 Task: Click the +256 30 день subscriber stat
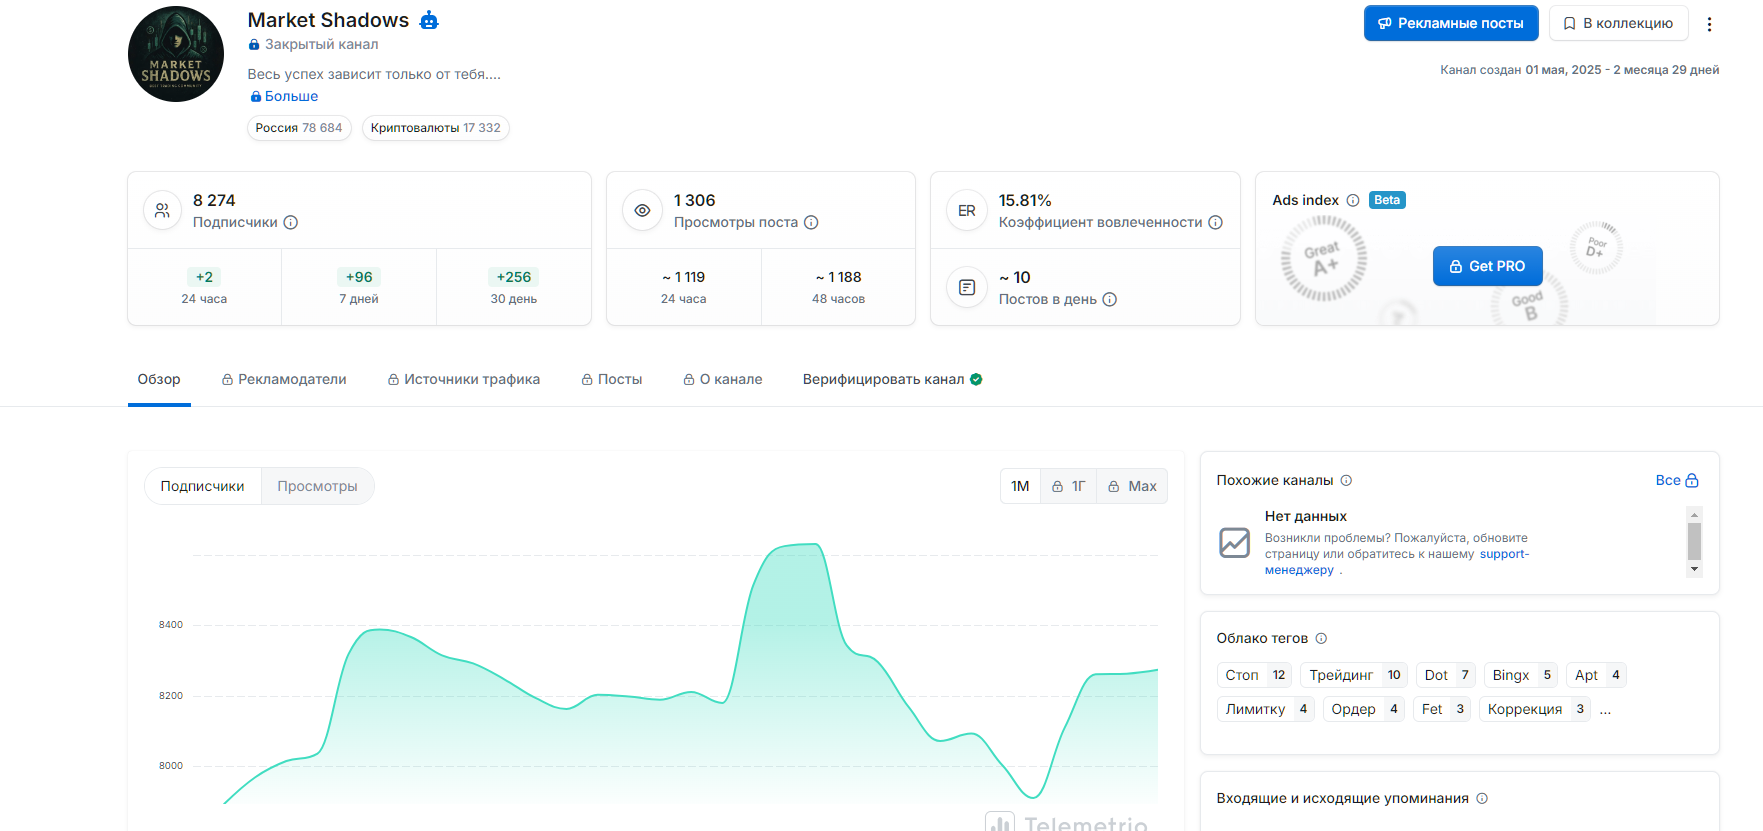coord(514,287)
